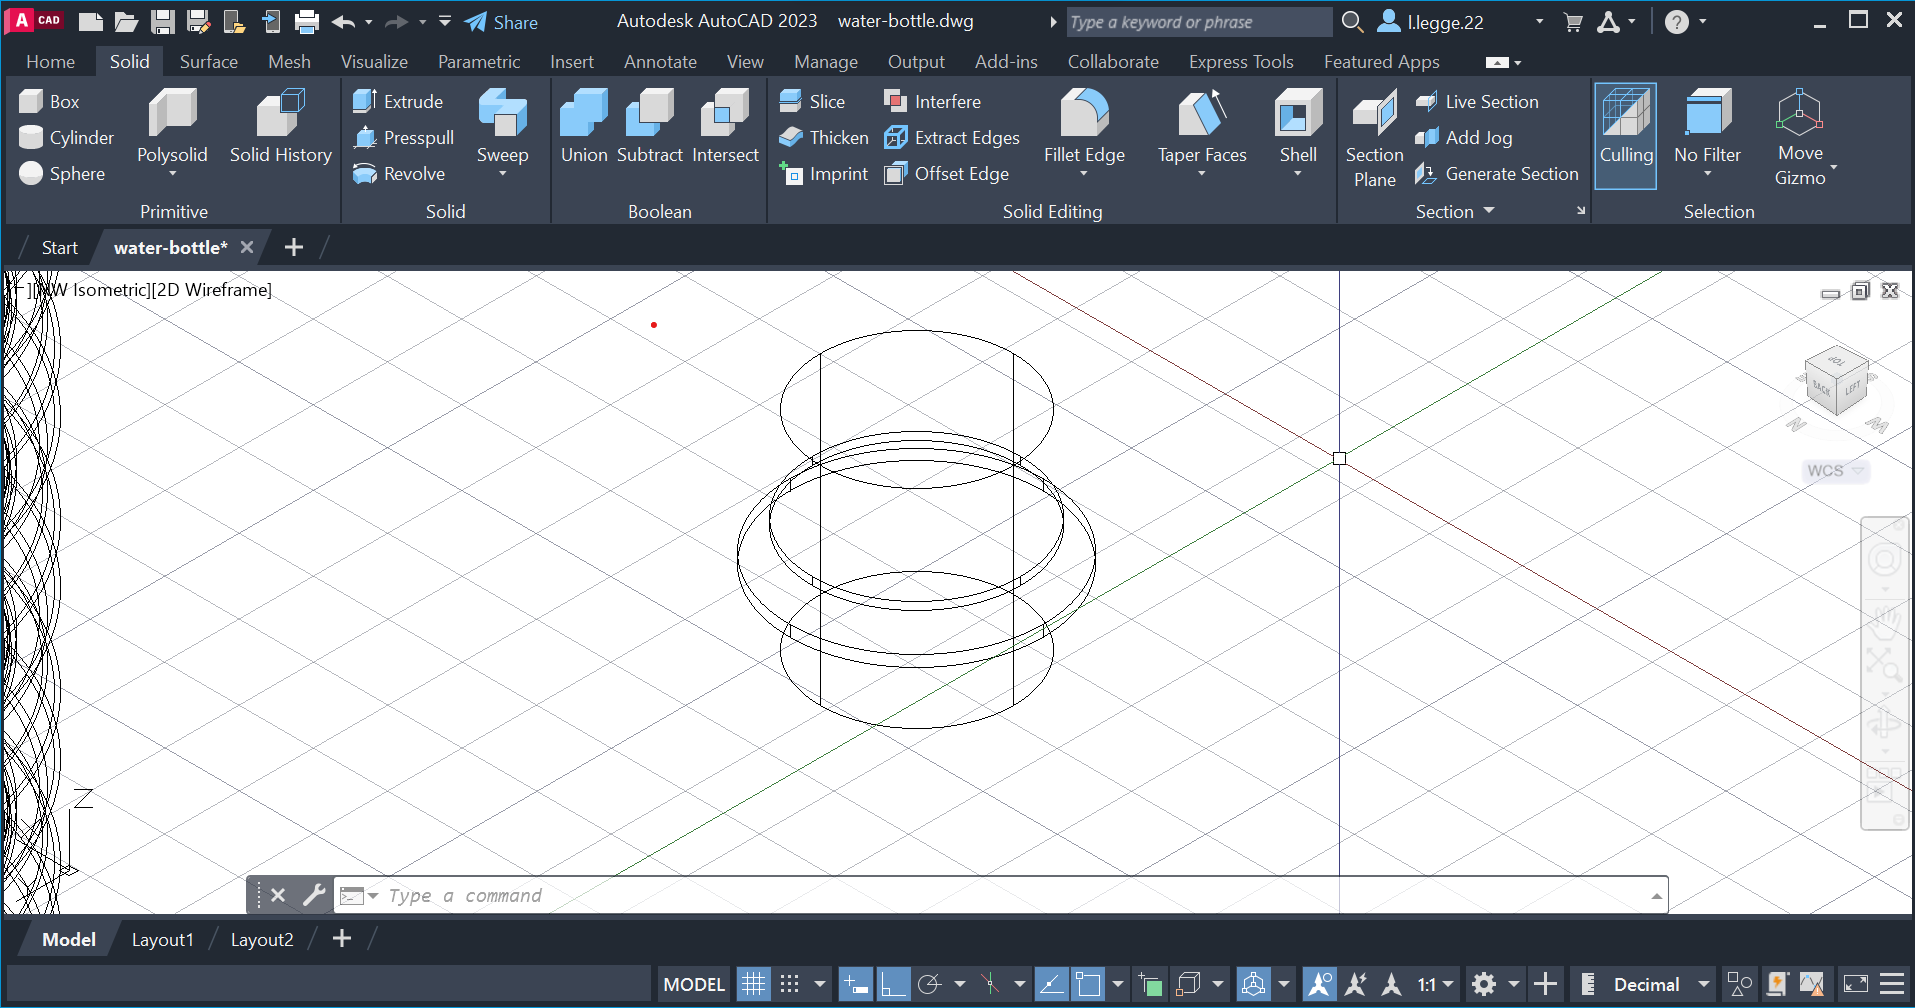Click Offset Edge

click(x=946, y=173)
